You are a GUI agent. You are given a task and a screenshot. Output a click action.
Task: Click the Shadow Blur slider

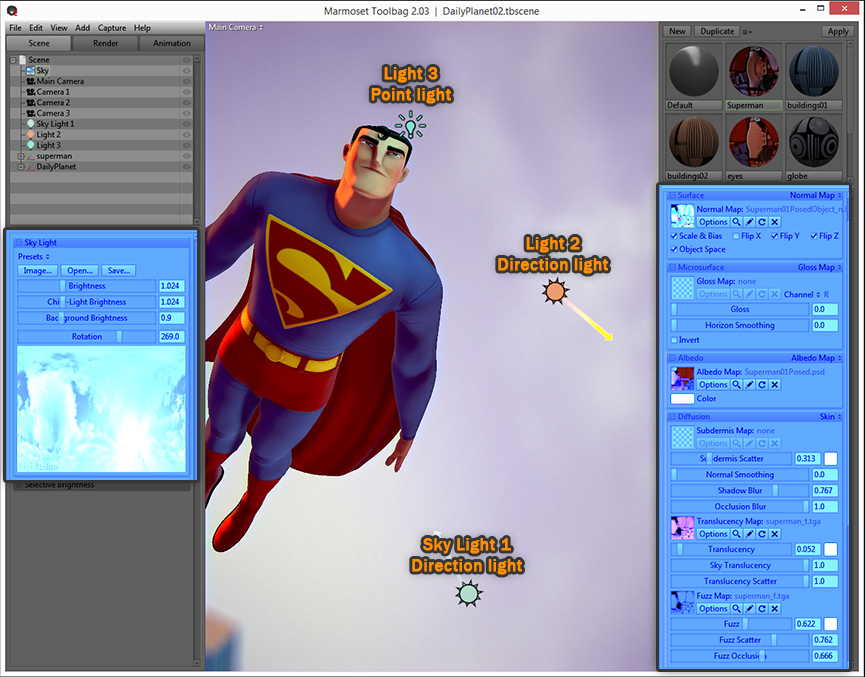(740, 491)
